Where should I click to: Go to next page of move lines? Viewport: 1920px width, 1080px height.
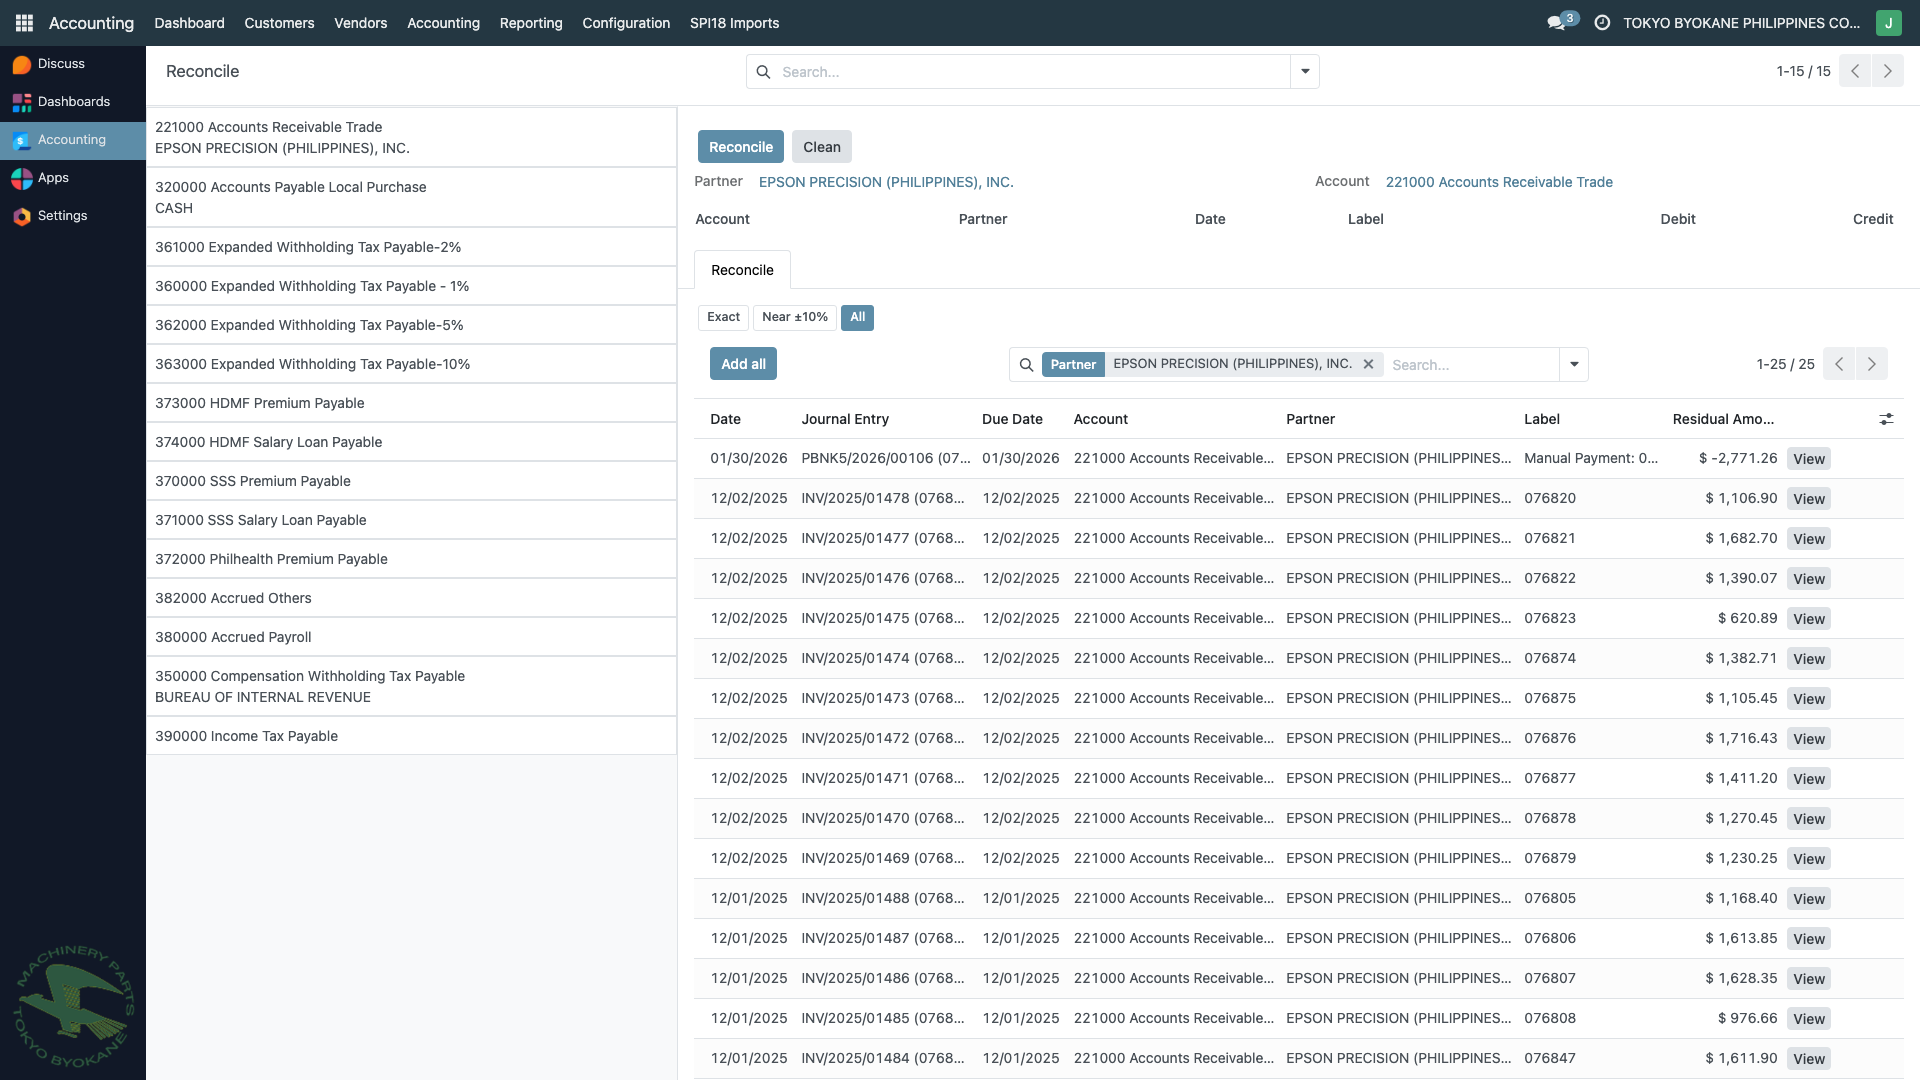[1871, 364]
